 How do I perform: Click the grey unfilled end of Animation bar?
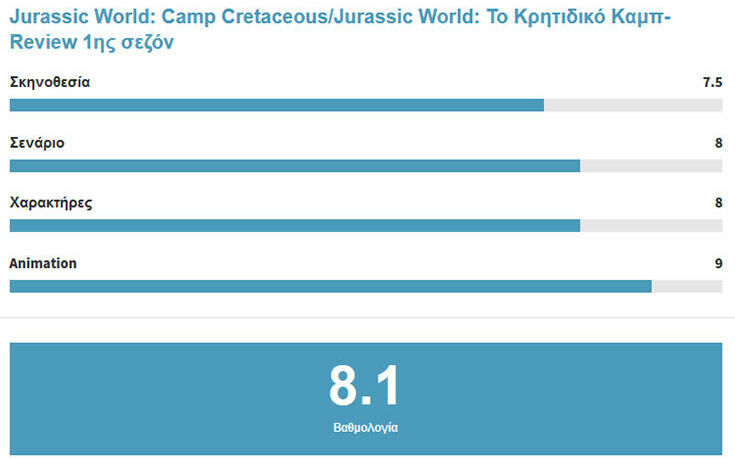click(x=687, y=286)
